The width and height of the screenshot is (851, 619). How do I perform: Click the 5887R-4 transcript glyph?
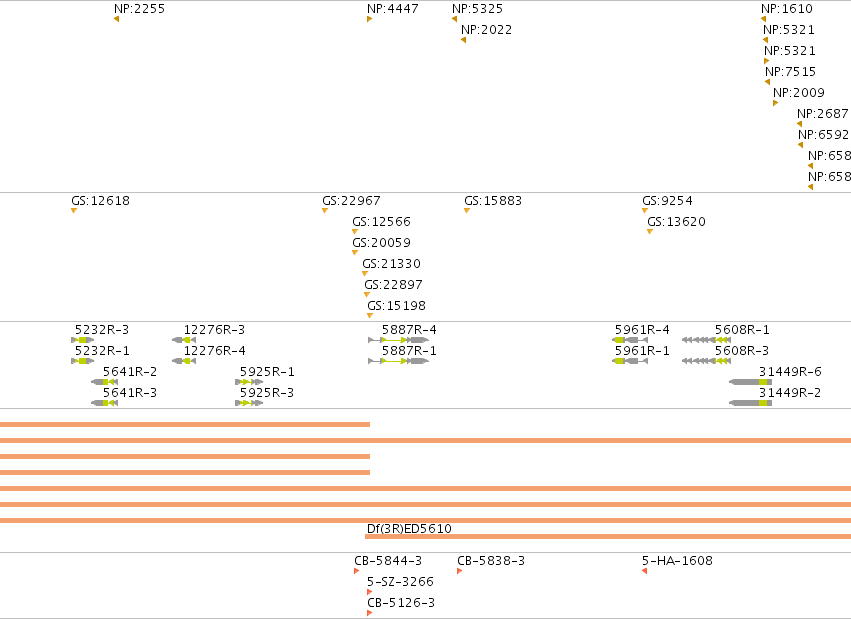tap(398, 340)
